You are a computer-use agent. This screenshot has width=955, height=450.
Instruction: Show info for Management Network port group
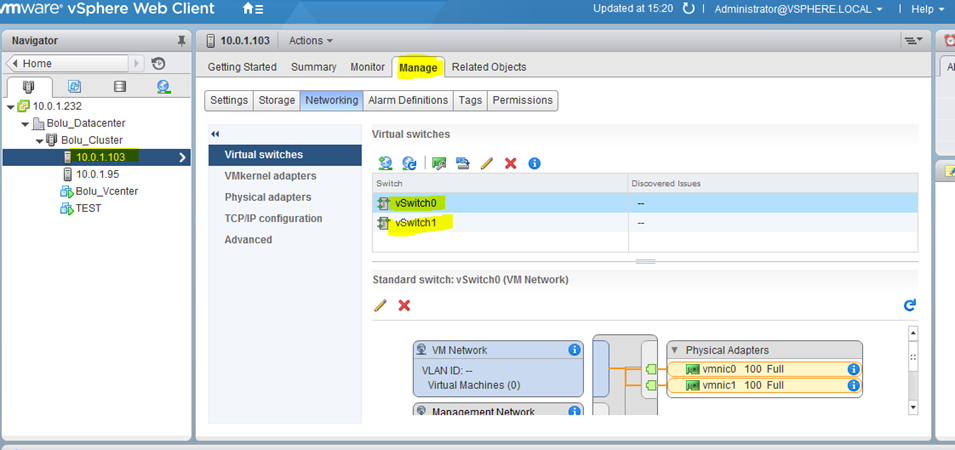tap(574, 412)
